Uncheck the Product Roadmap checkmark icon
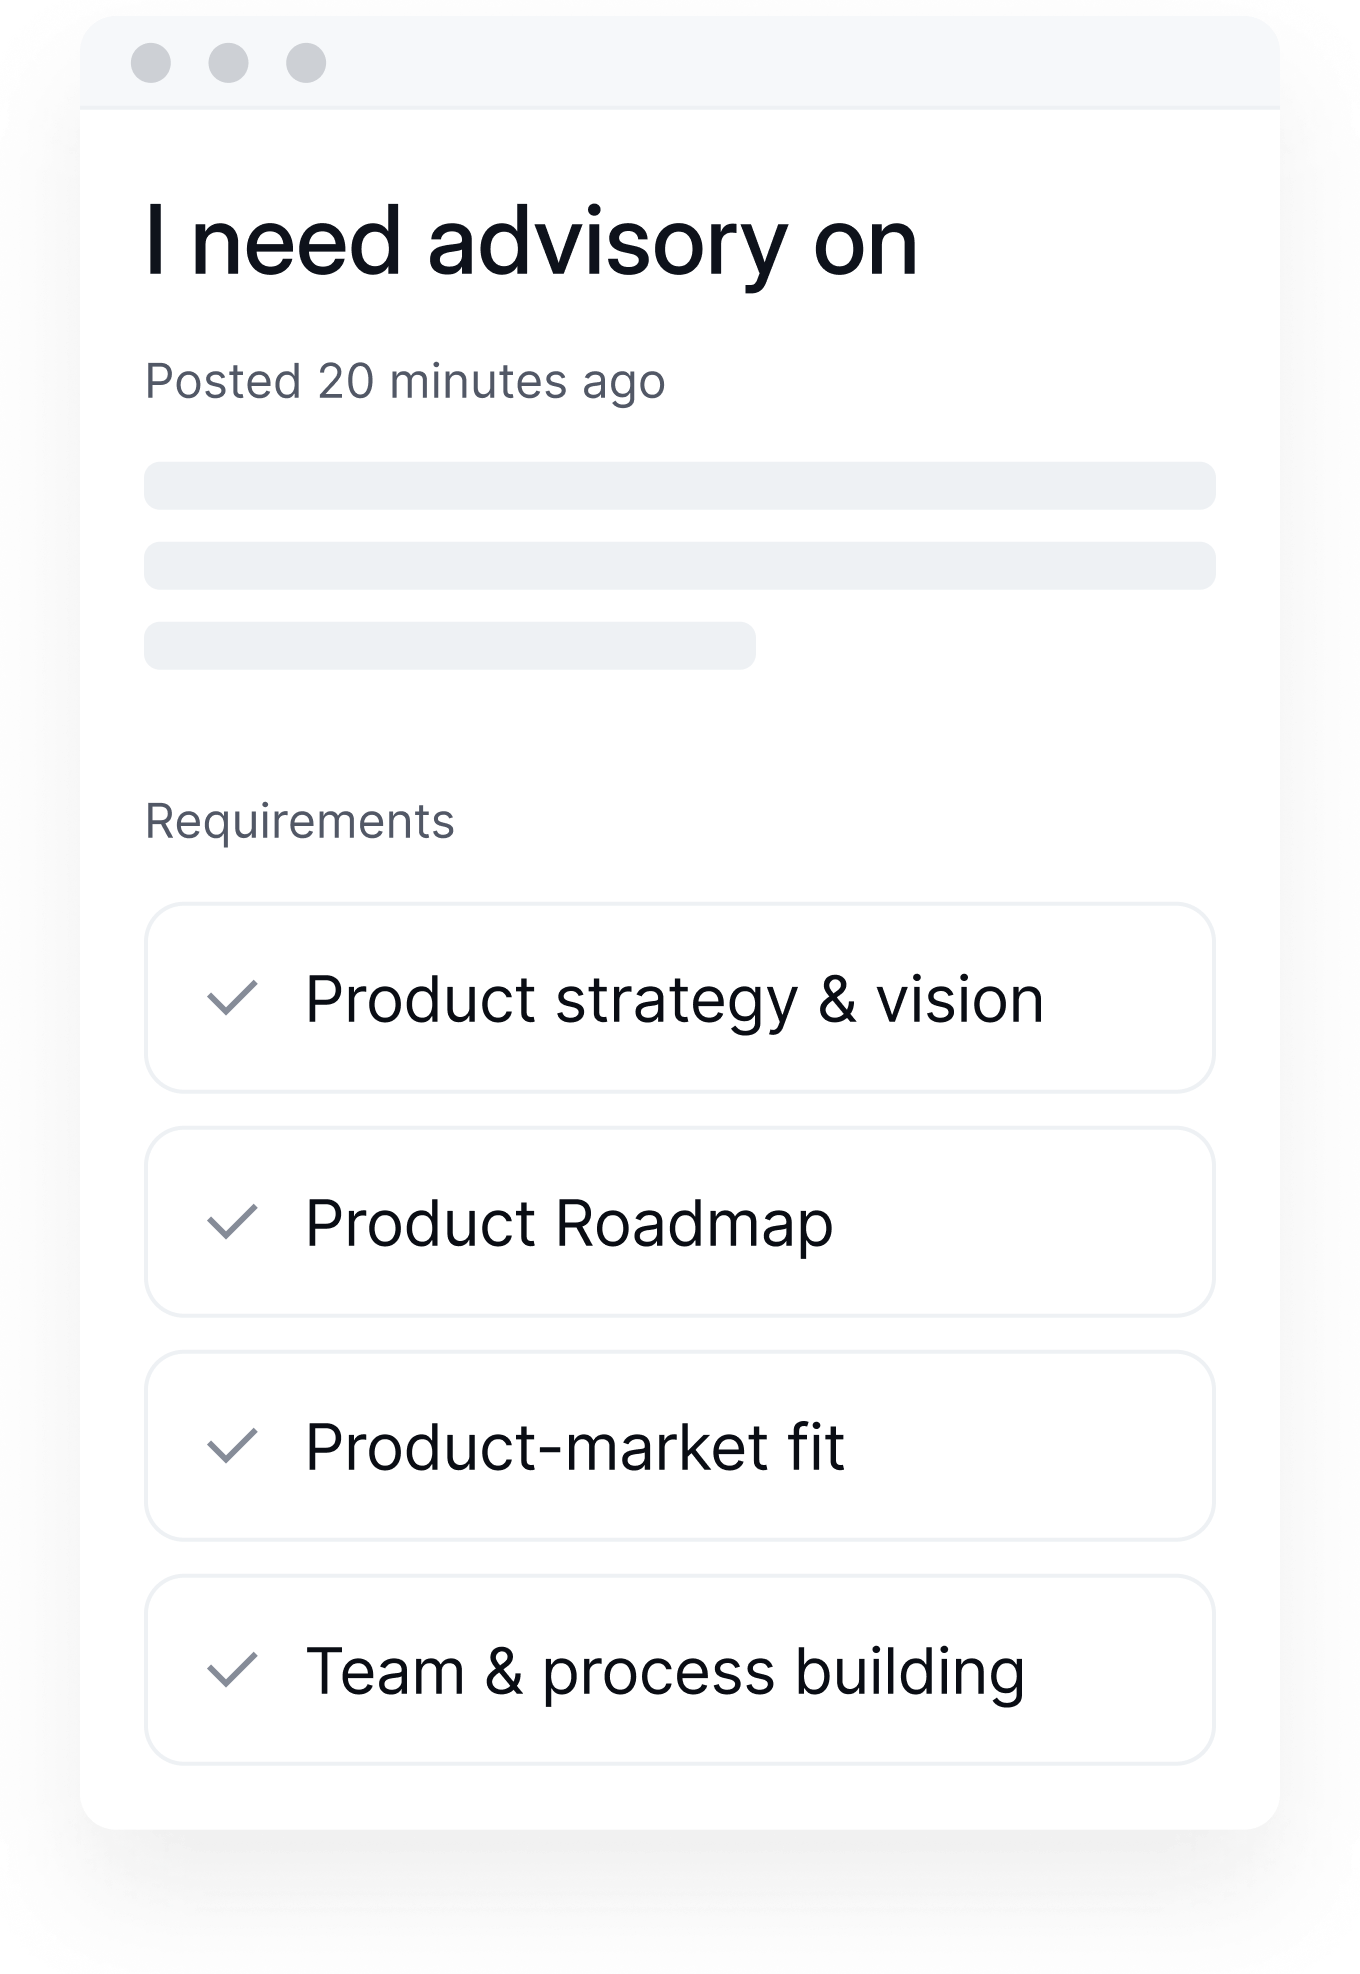Screen dimensions: 1360x1974 point(232,1223)
